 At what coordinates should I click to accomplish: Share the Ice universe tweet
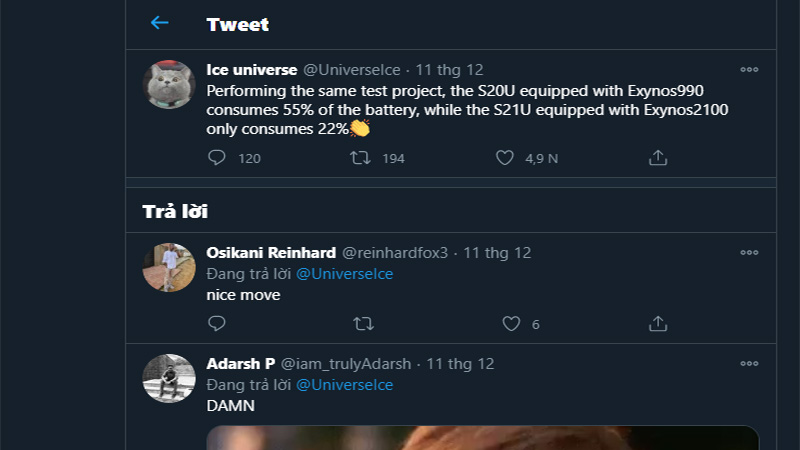(658, 158)
